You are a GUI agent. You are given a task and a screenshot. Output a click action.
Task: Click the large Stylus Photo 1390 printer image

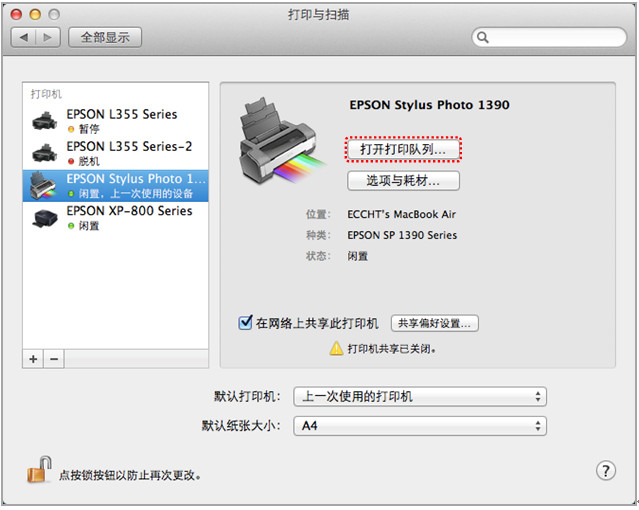pyautogui.click(x=282, y=141)
